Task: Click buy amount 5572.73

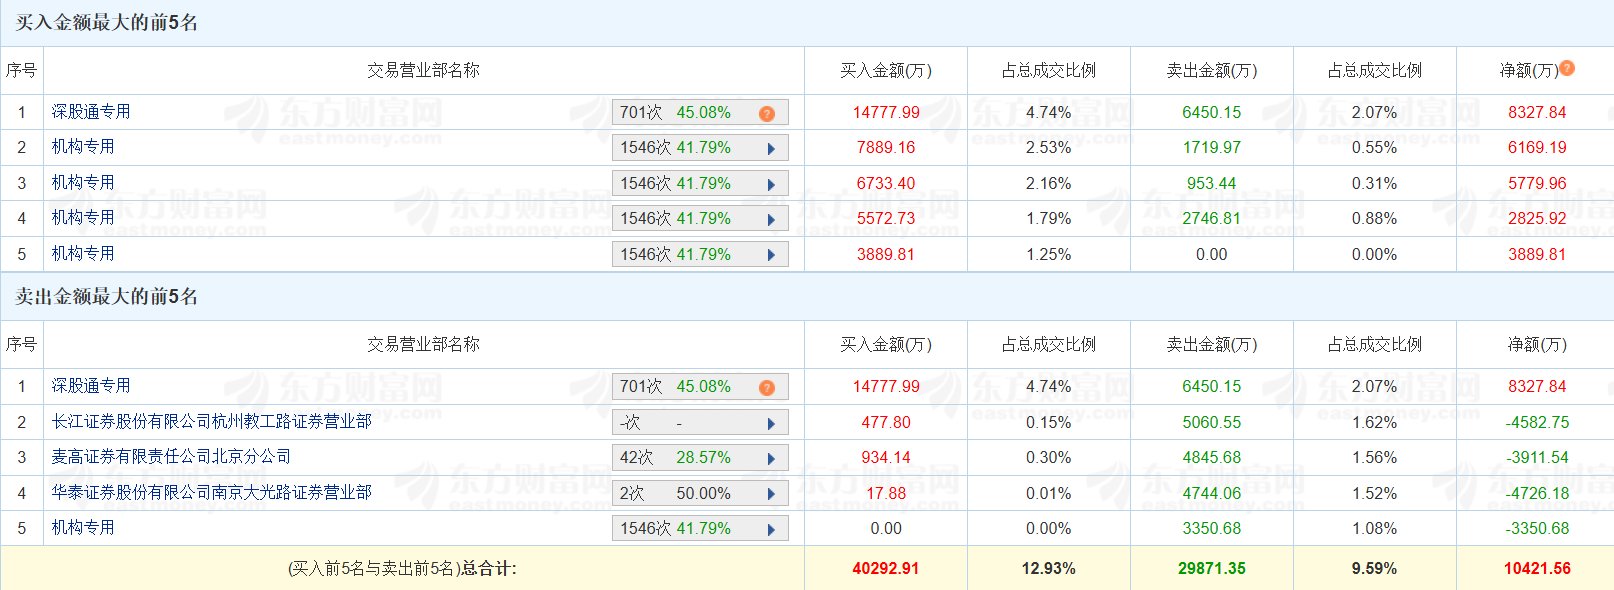Action: [x=886, y=218]
